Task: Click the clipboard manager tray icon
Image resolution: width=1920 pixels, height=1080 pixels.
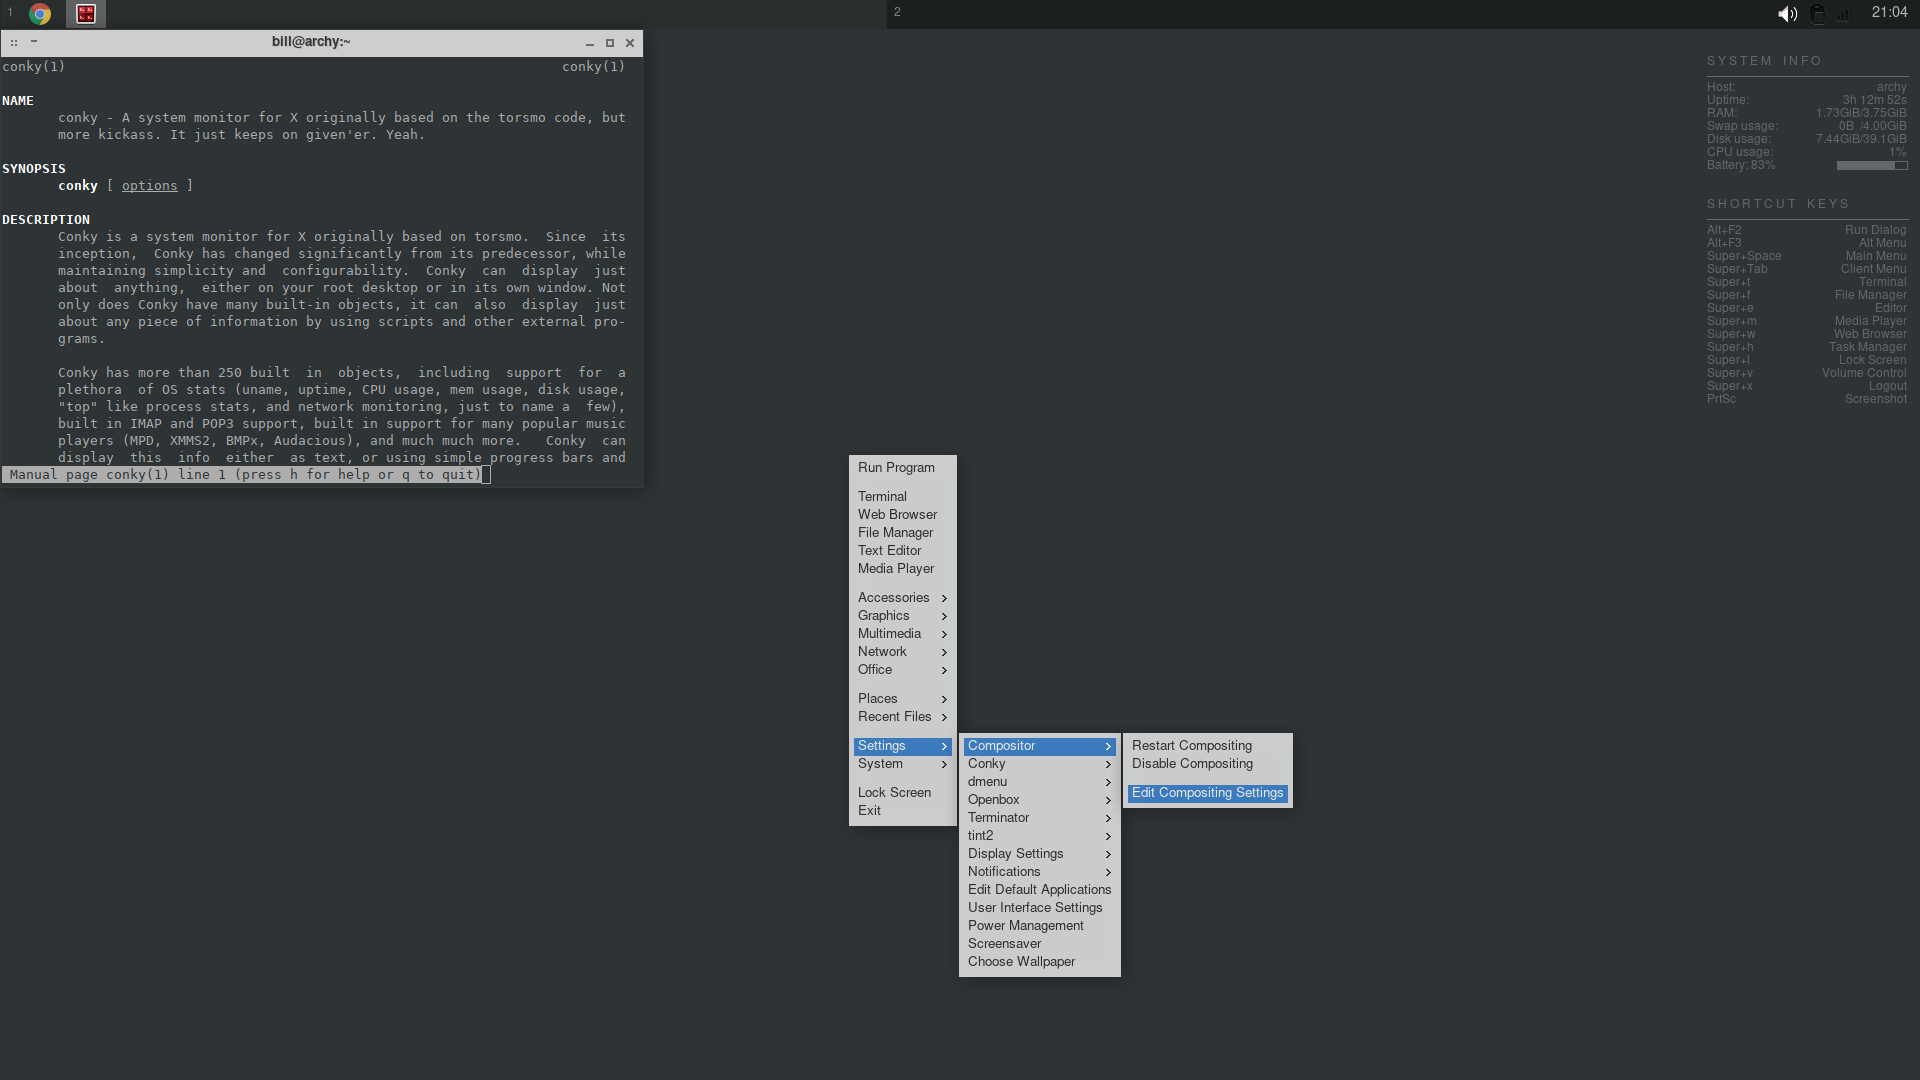Action: point(1817,13)
